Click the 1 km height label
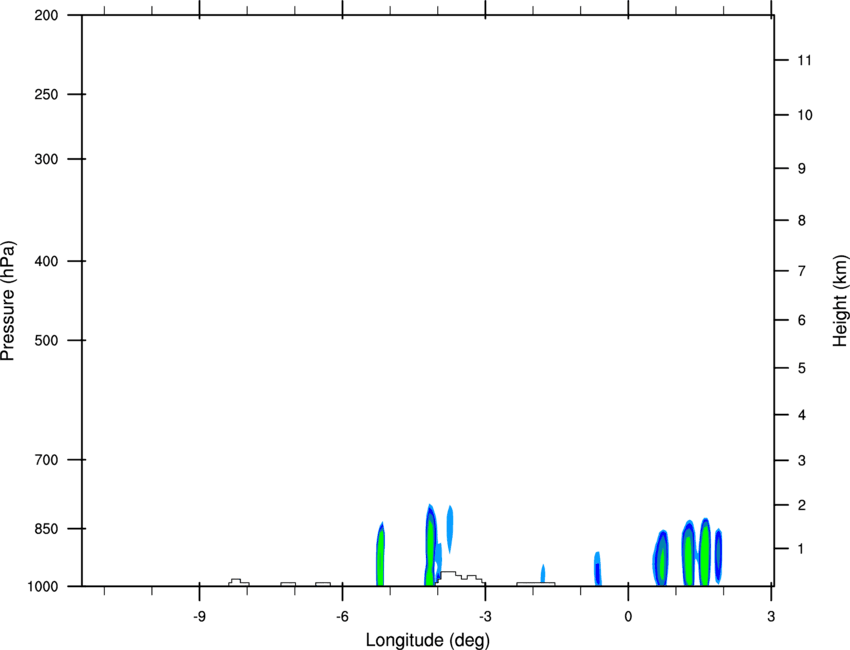 pos(802,549)
